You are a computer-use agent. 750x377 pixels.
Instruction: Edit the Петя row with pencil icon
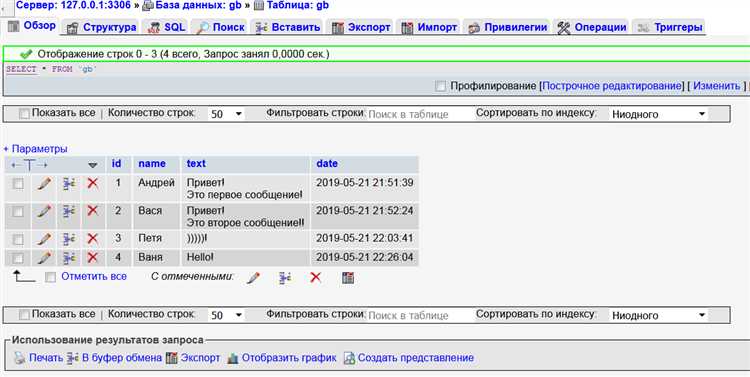click(x=44, y=239)
